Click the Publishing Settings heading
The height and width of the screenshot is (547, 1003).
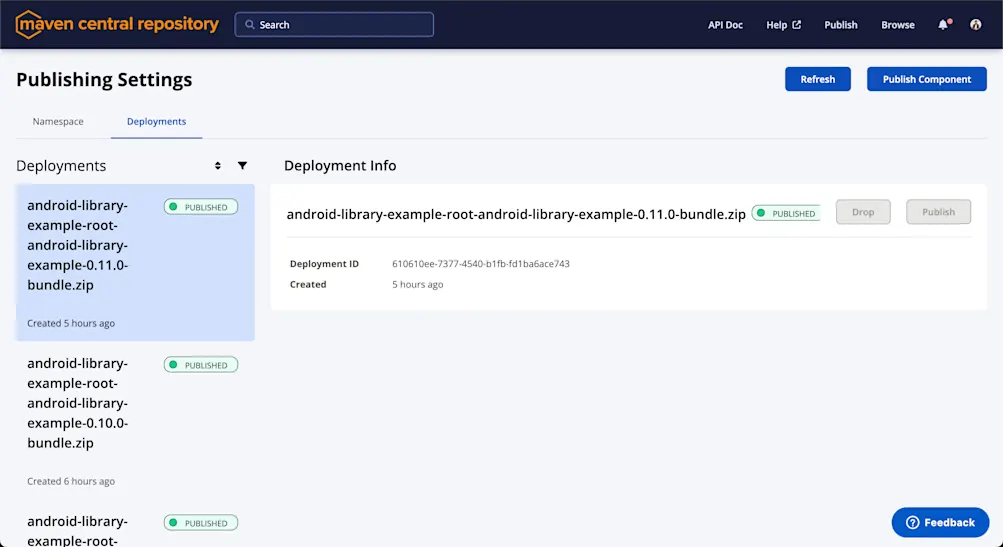pyautogui.click(x=104, y=79)
